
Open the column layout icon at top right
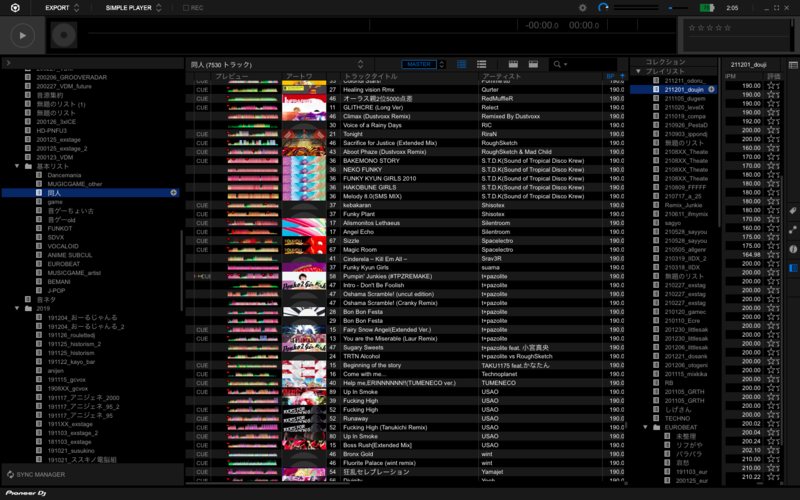click(x=793, y=65)
